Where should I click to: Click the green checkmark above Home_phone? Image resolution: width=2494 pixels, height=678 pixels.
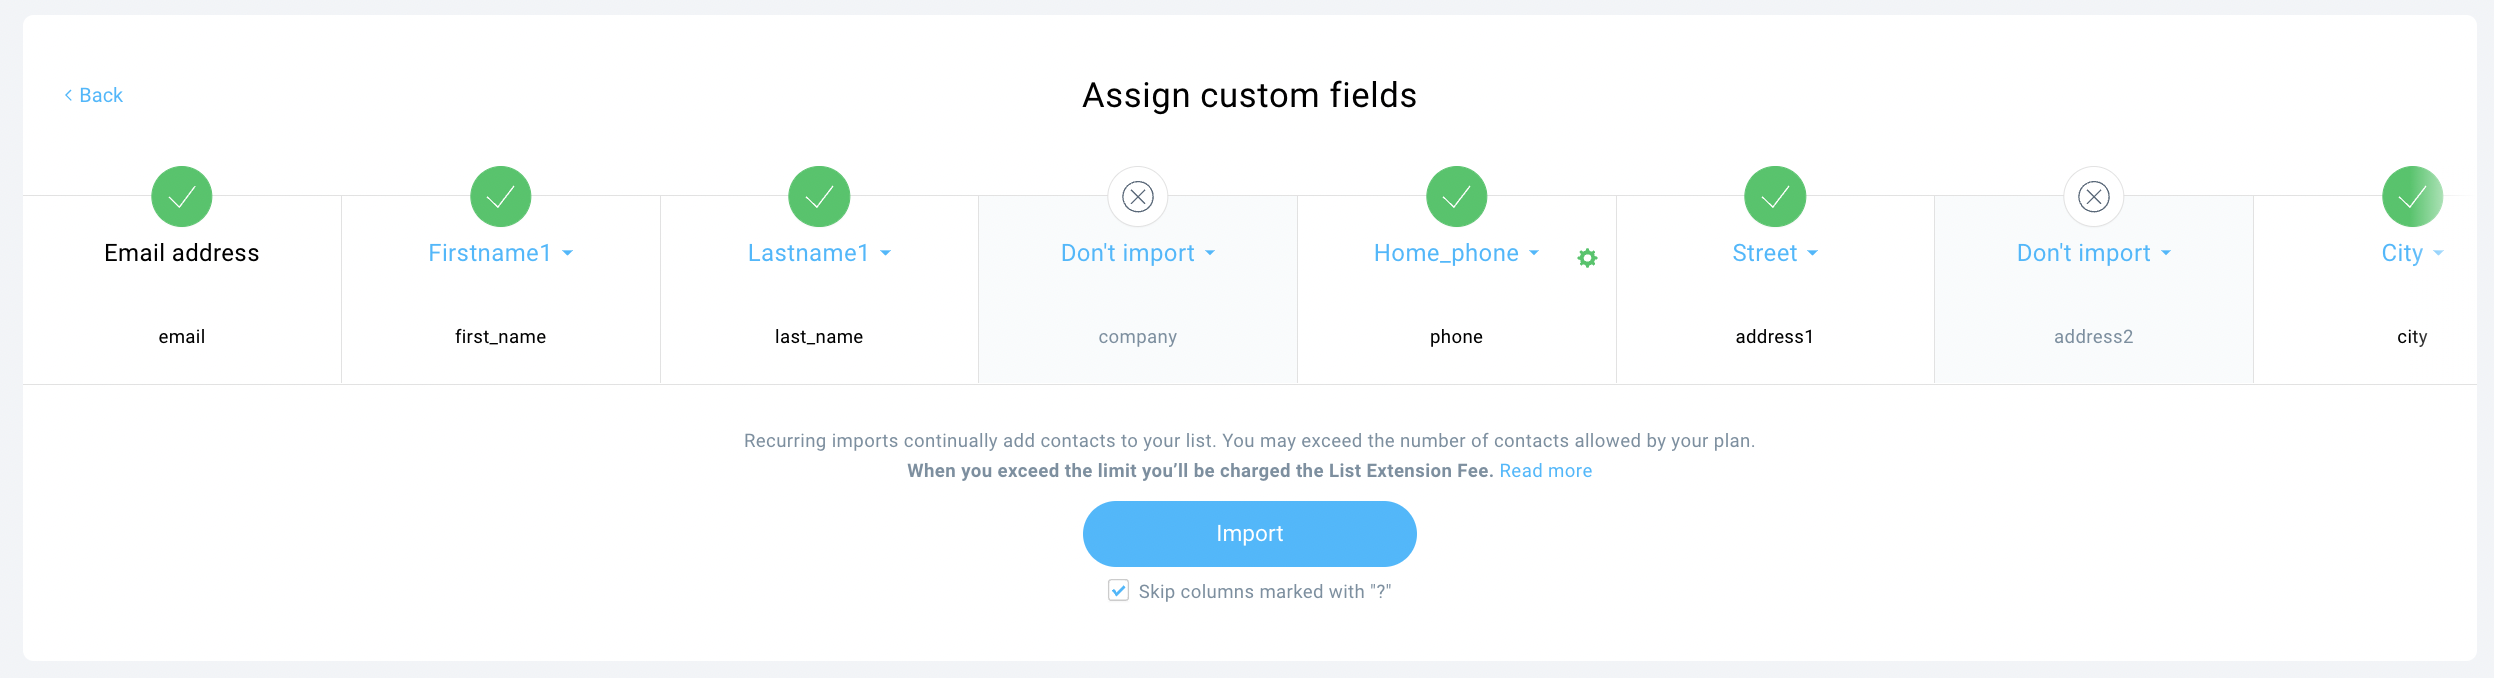point(1456,196)
